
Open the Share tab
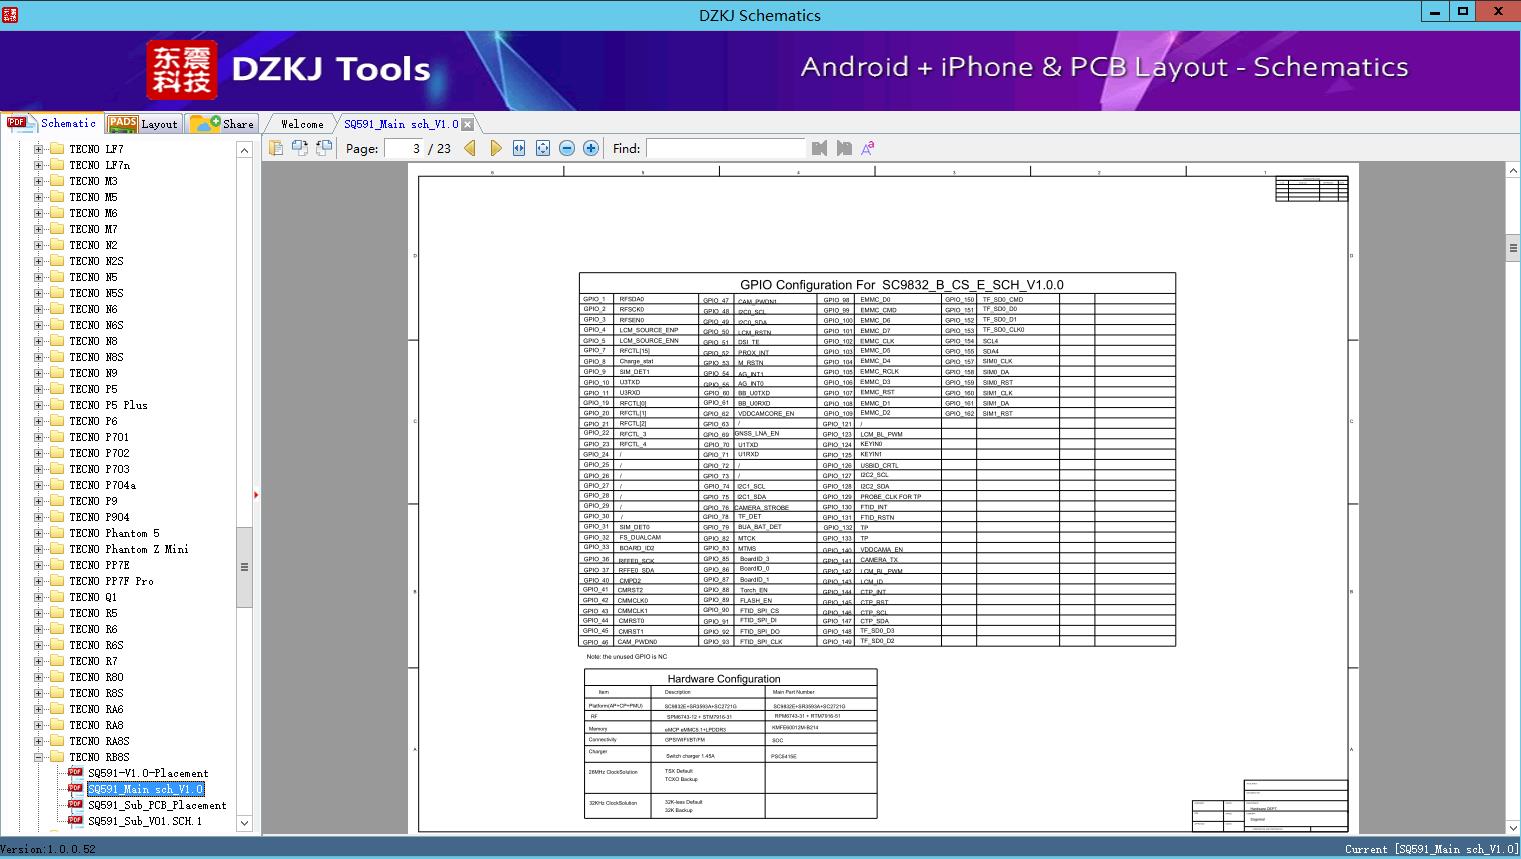[222, 123]
